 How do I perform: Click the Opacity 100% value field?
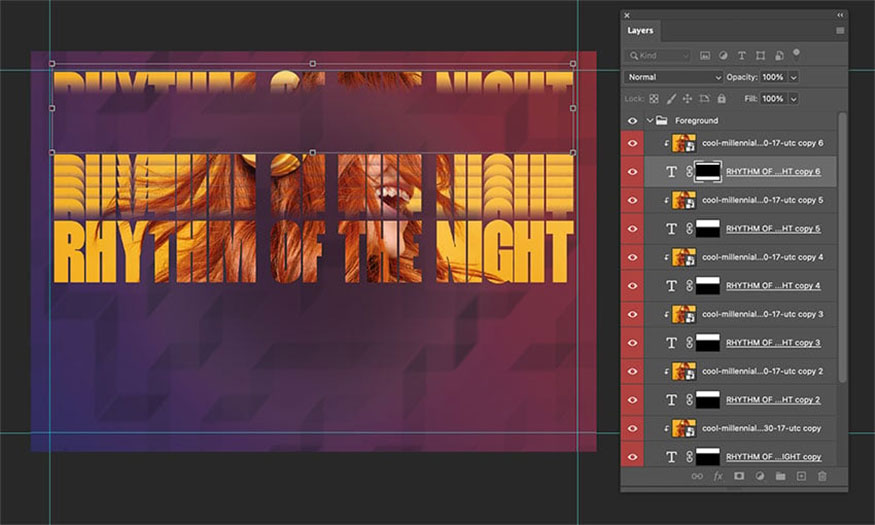click(x=773, y=77)
